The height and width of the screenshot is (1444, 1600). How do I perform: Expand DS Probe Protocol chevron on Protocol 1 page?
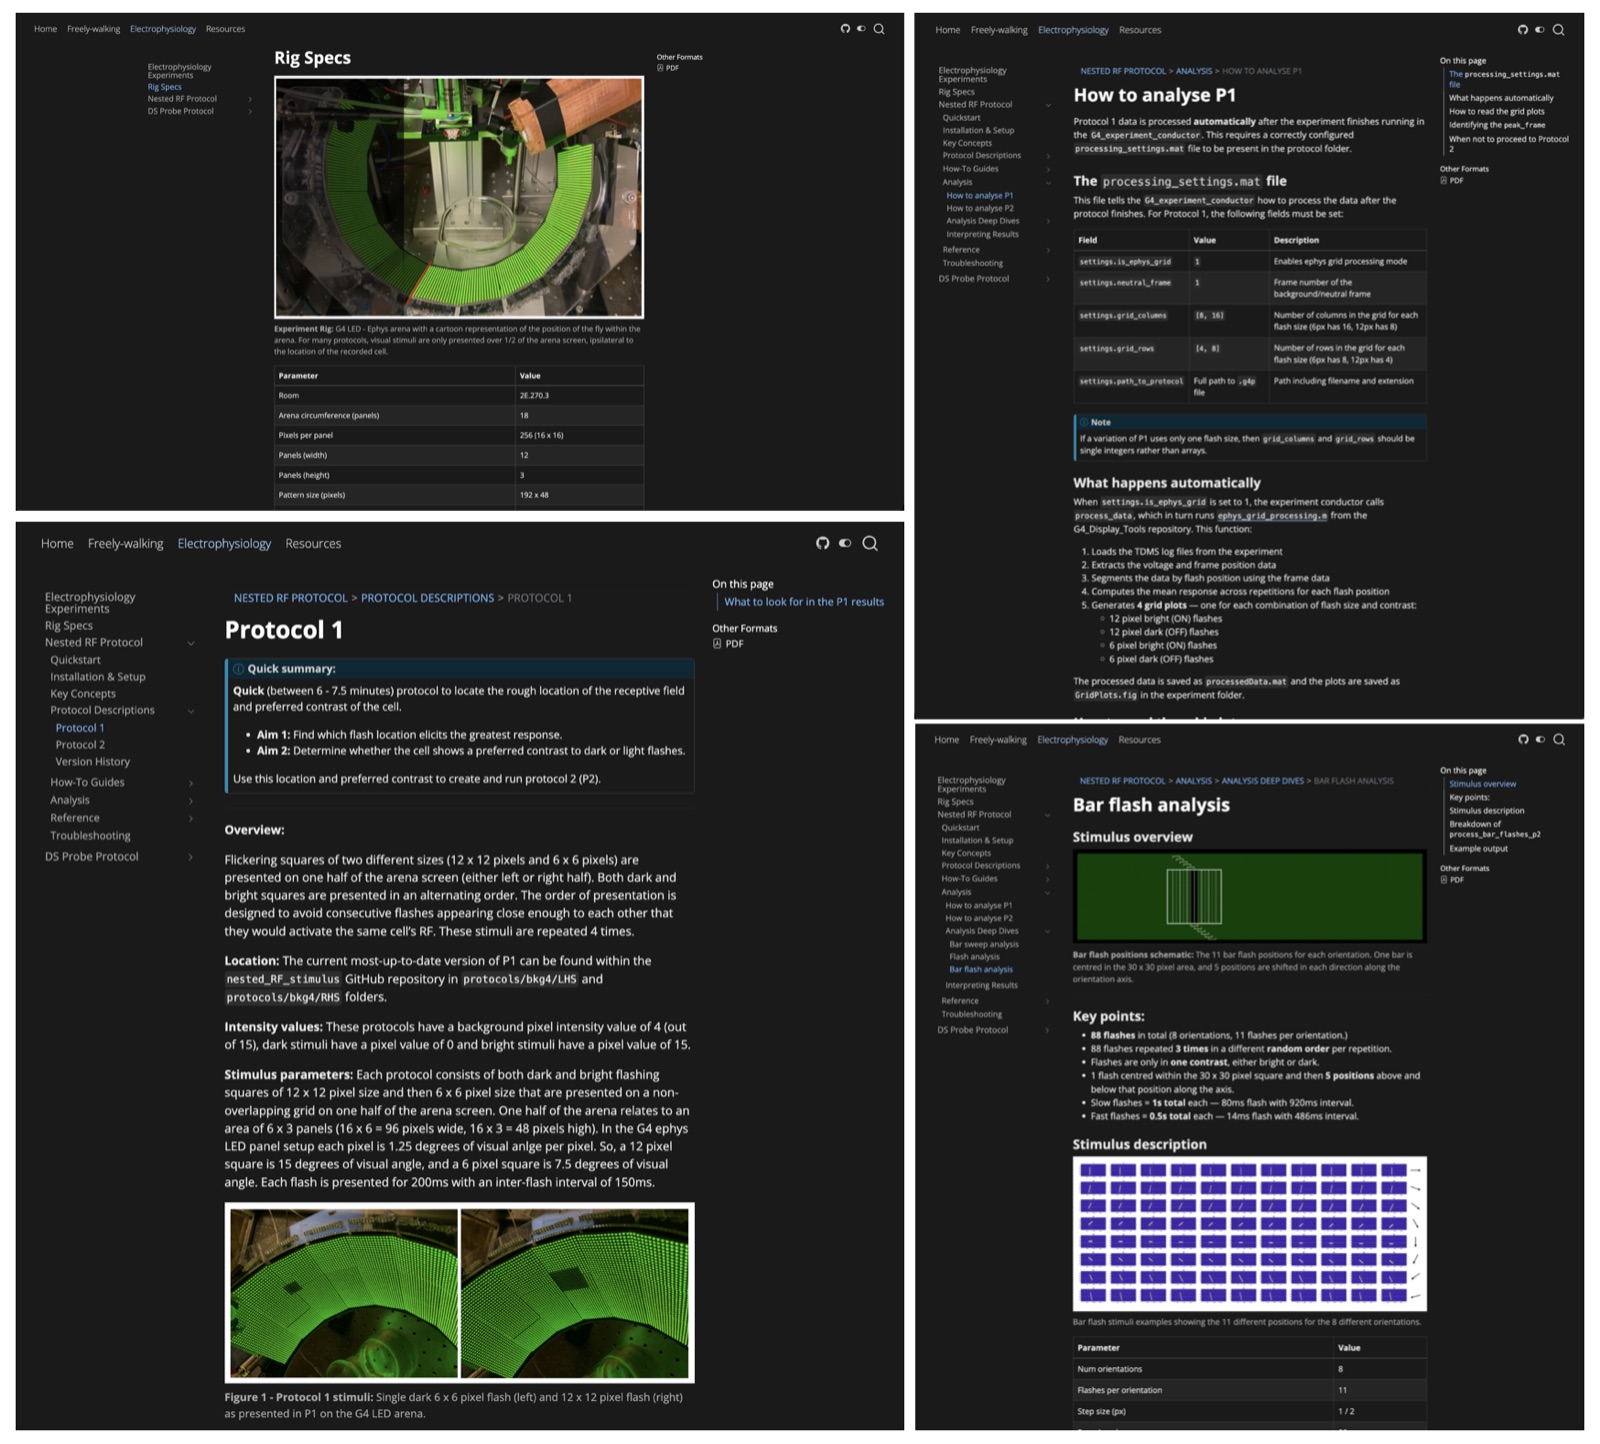[191, 857]
